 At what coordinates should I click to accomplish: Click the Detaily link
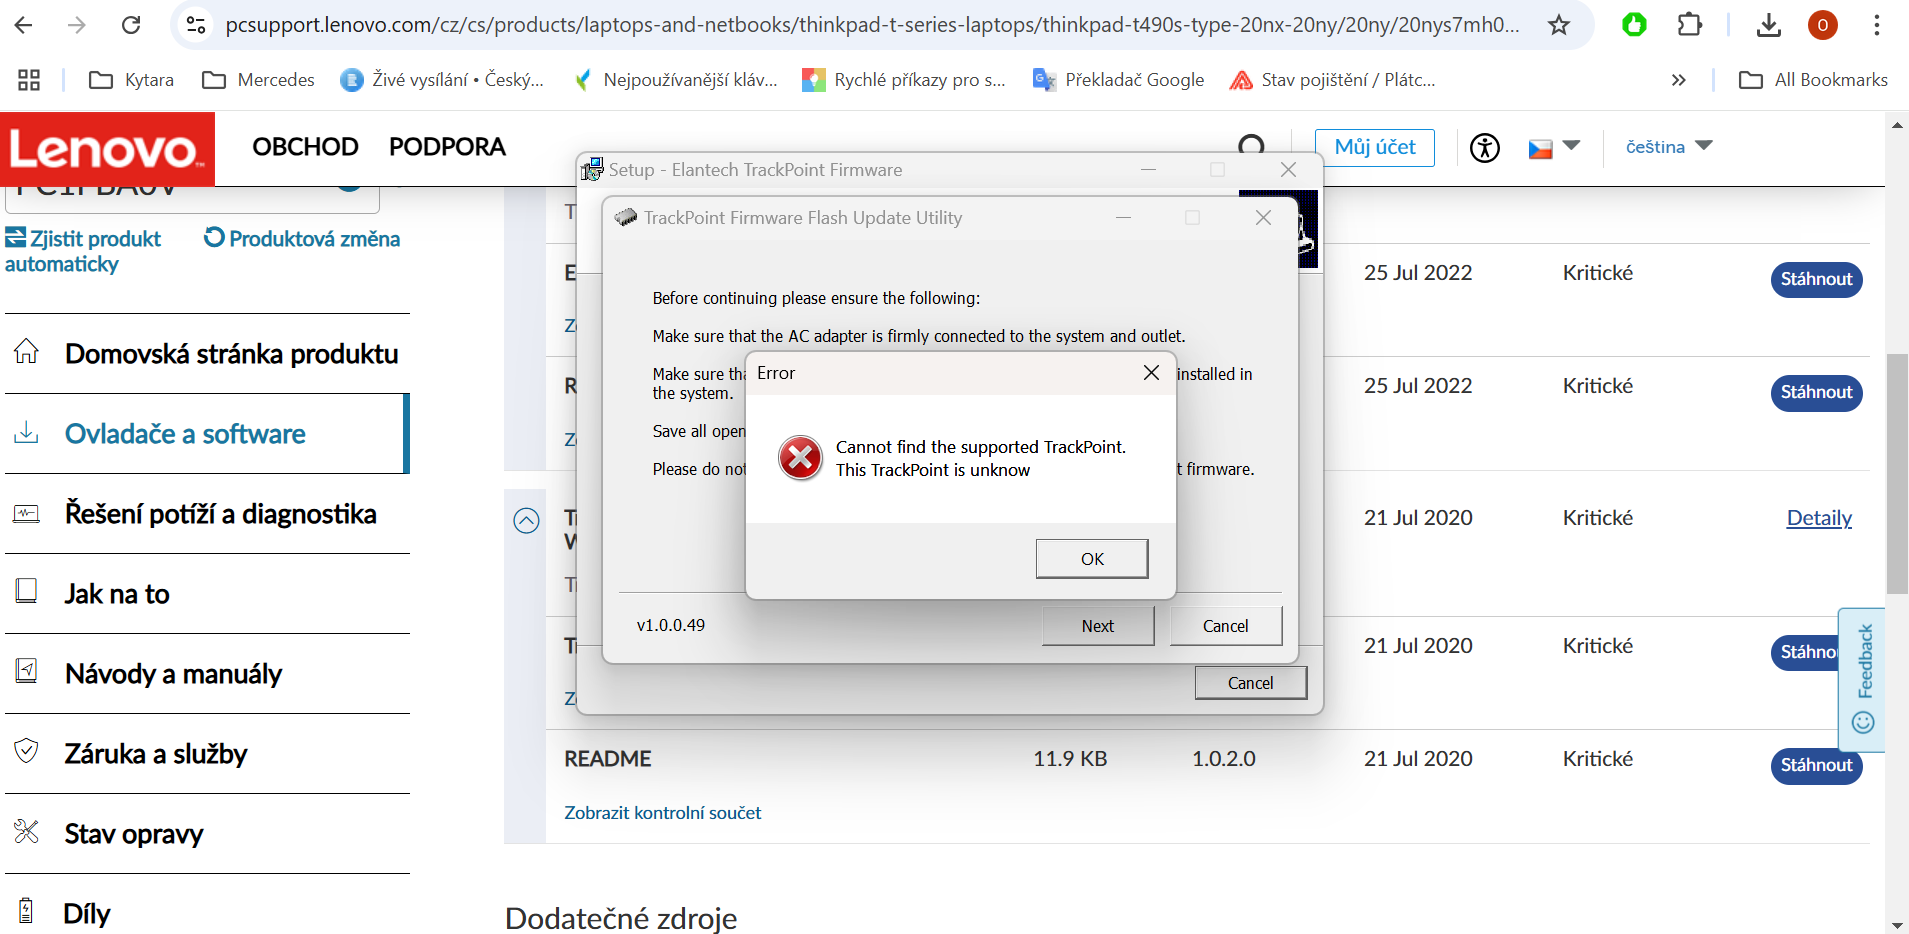(1818, 518)
